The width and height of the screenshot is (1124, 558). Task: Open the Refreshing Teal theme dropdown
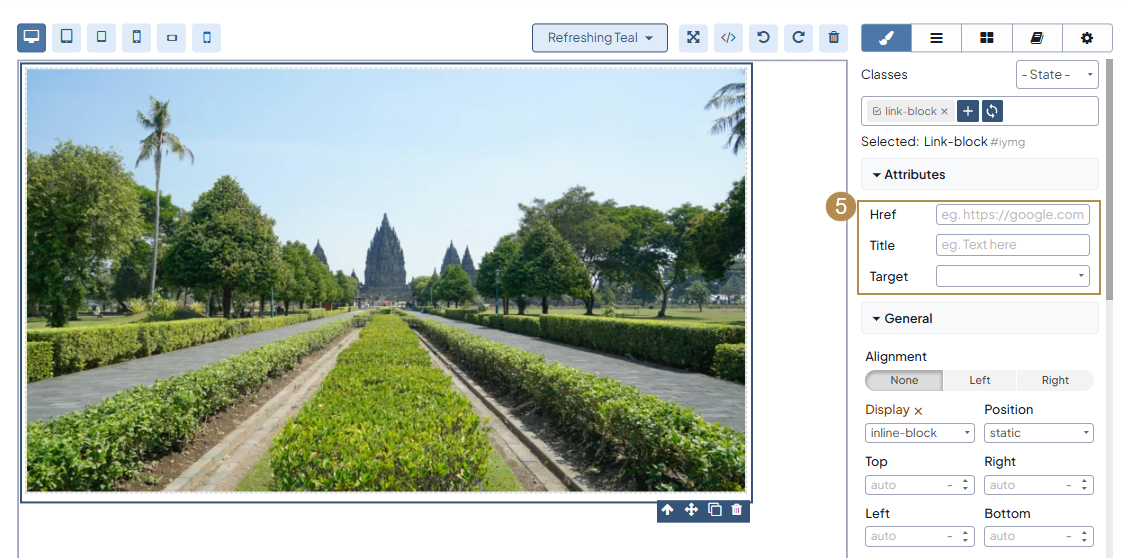tap(600, 38)
